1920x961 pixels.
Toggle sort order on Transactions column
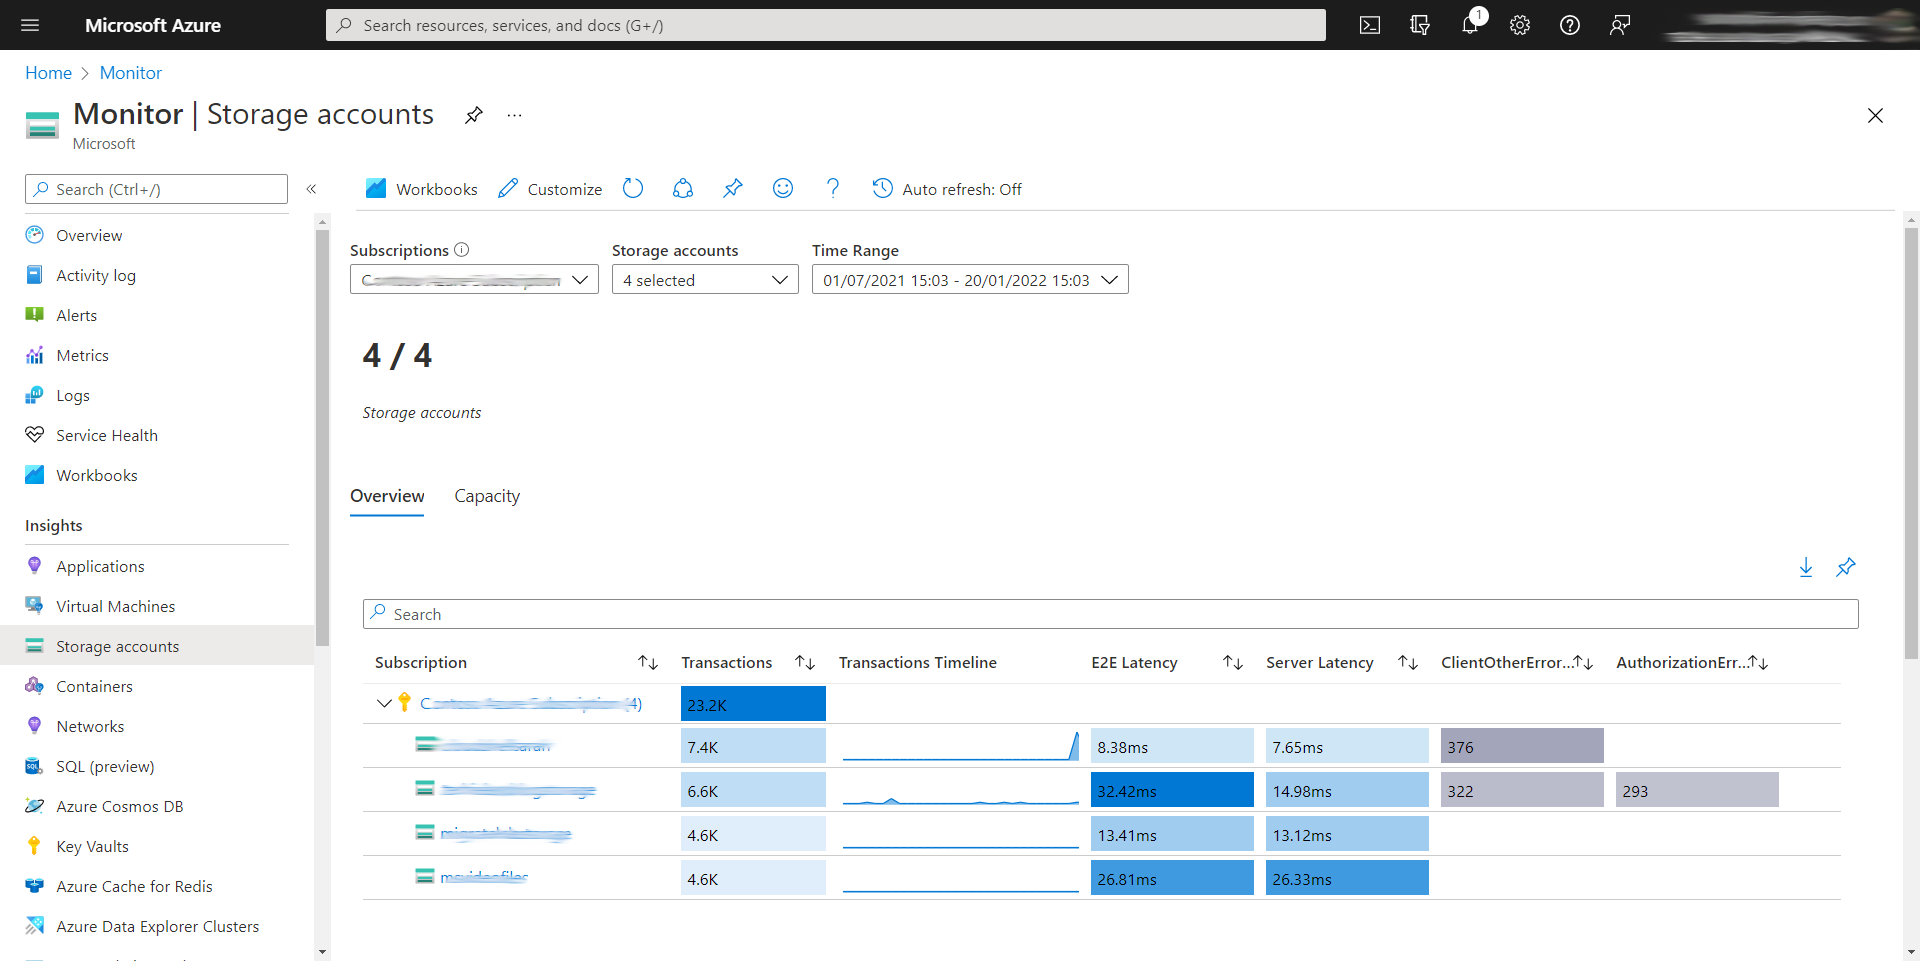[x=805, y=662]
